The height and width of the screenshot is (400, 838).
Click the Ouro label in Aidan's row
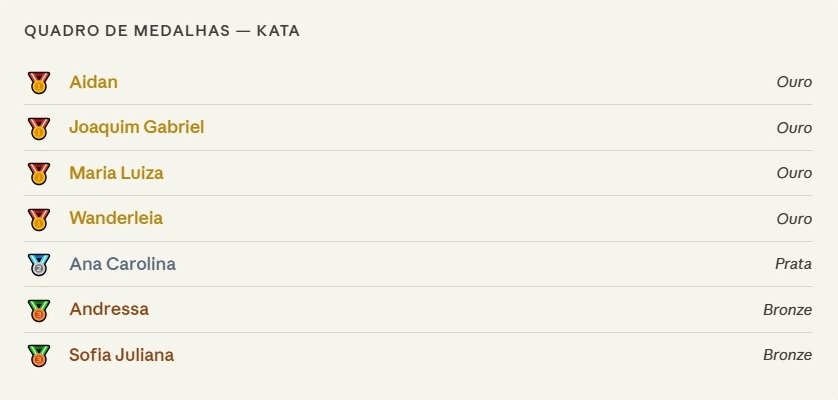794,82
